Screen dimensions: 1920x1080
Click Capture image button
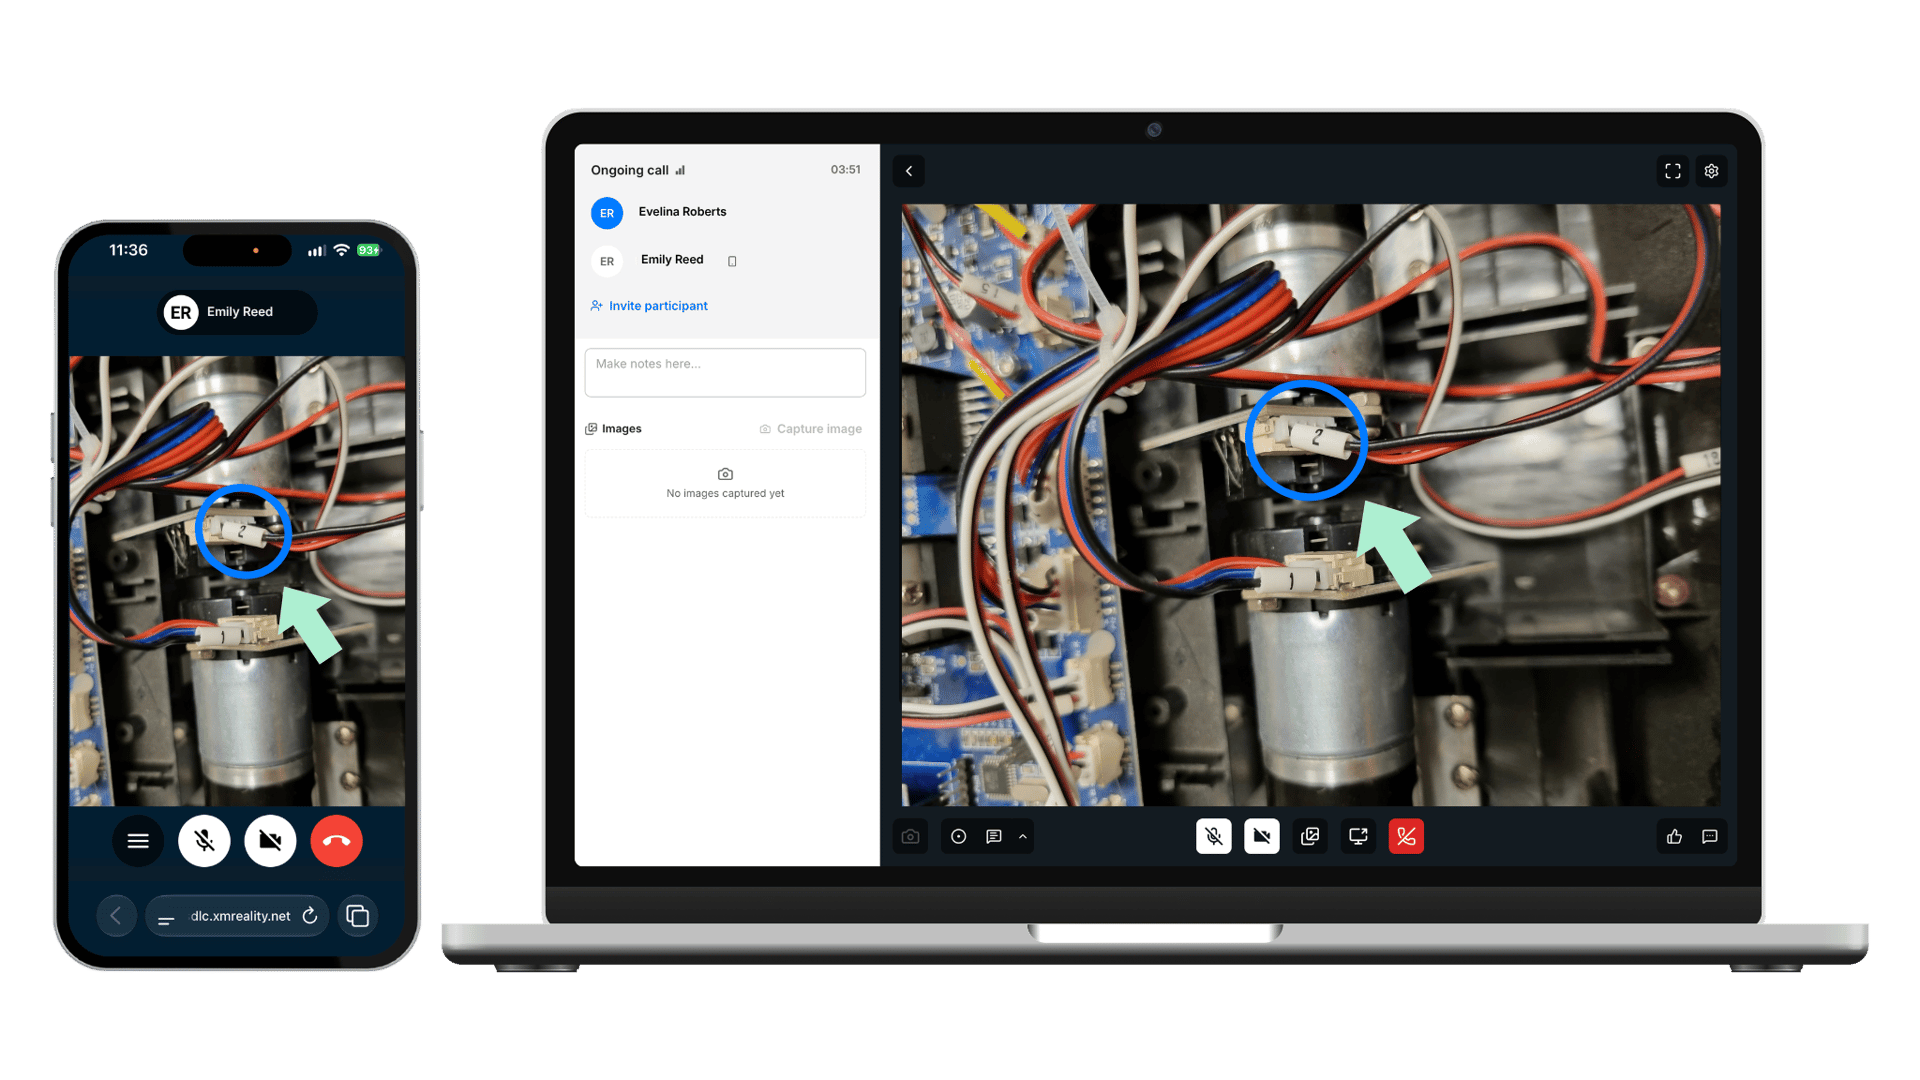click(810, 429)
